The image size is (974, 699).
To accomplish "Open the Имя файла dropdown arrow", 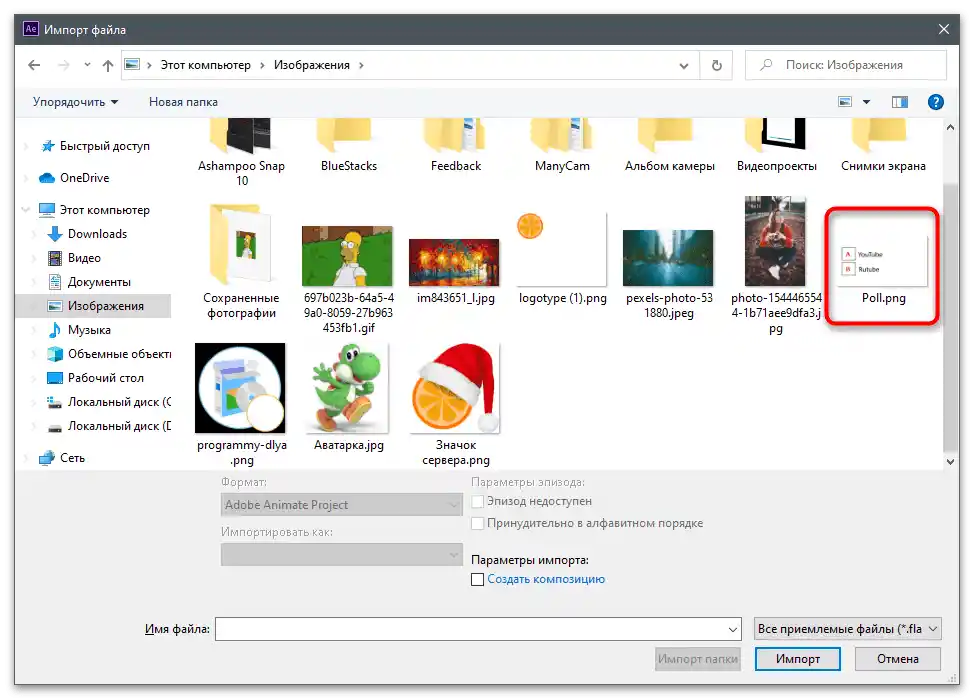I will [733, 629].
